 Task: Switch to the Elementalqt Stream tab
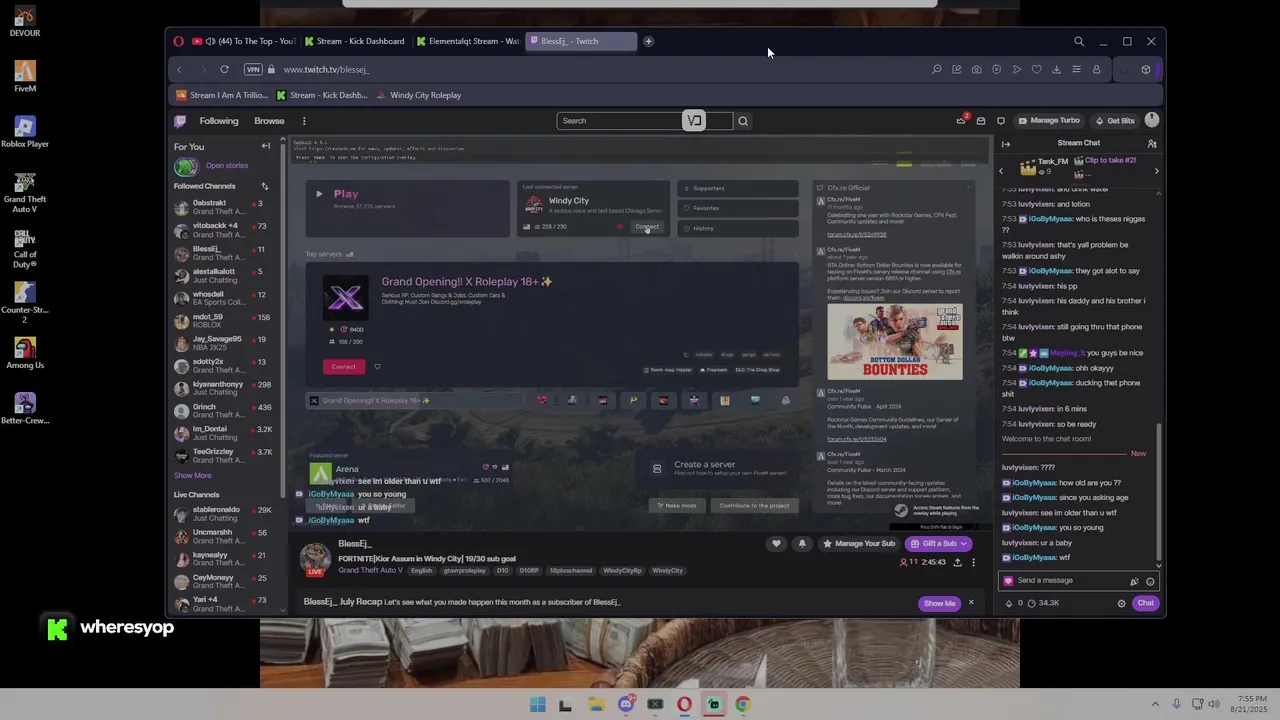click(468, 41)
